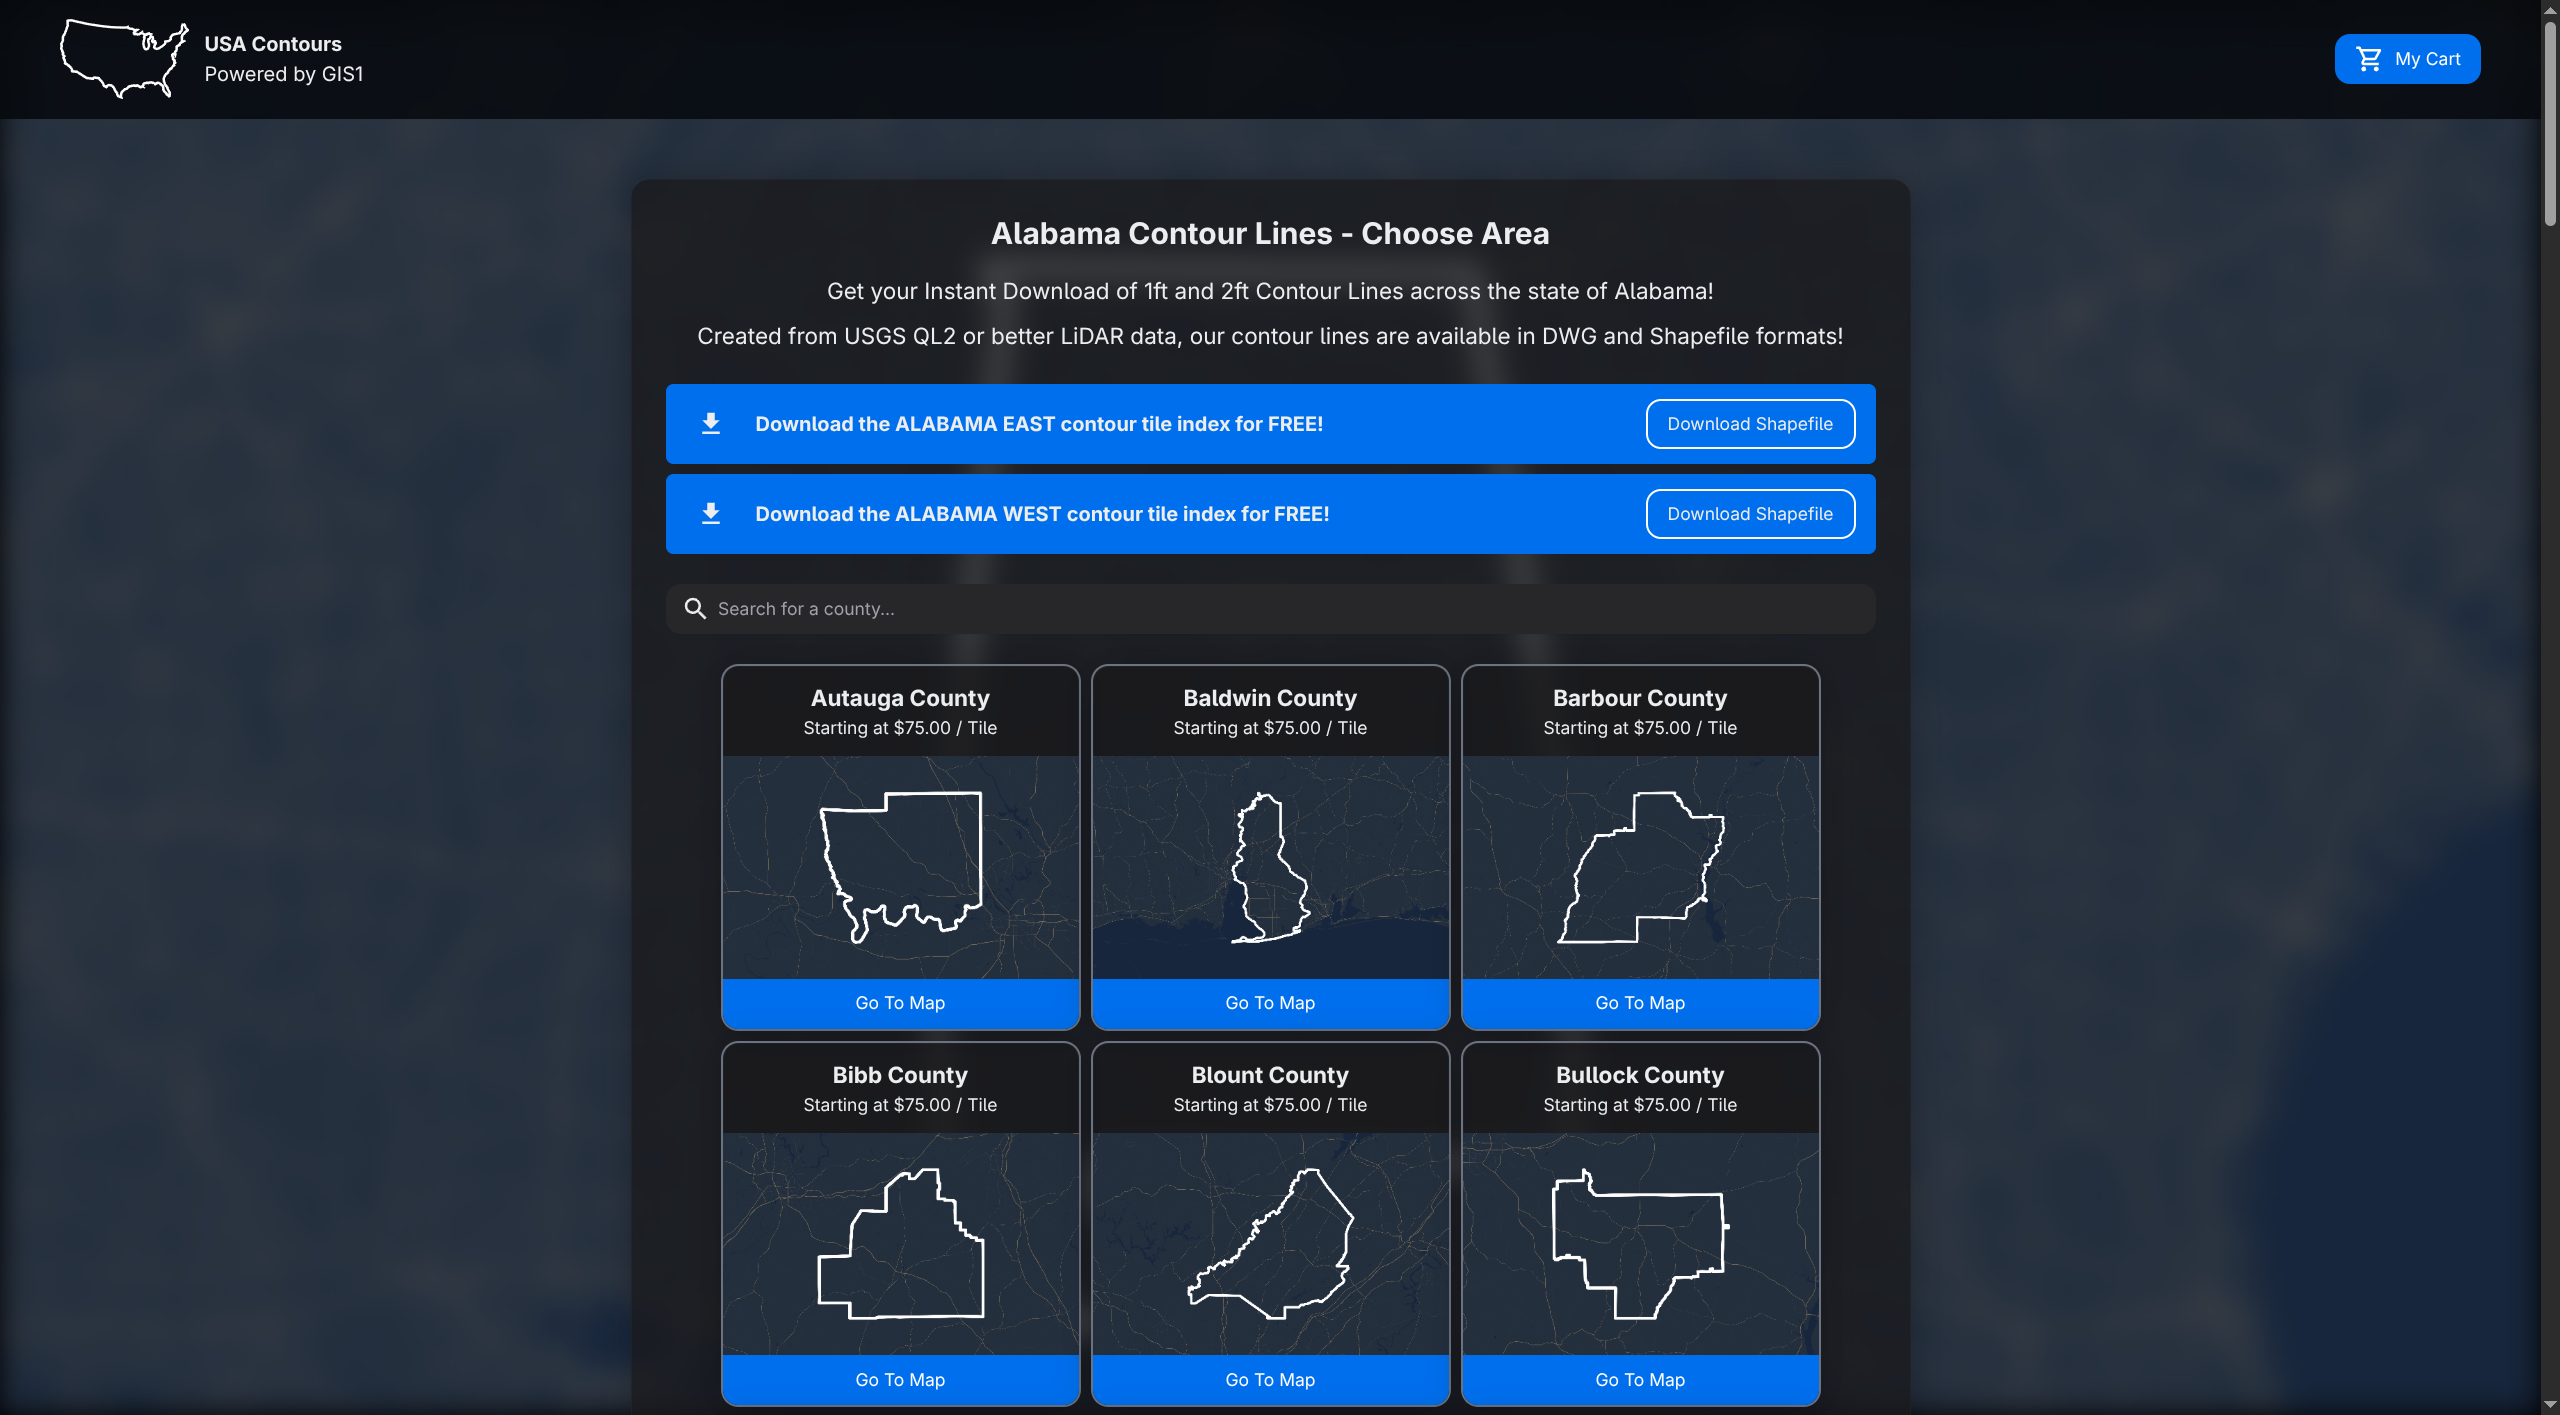Click Barbour County map thumbnail

click(x=1640, y=867)
